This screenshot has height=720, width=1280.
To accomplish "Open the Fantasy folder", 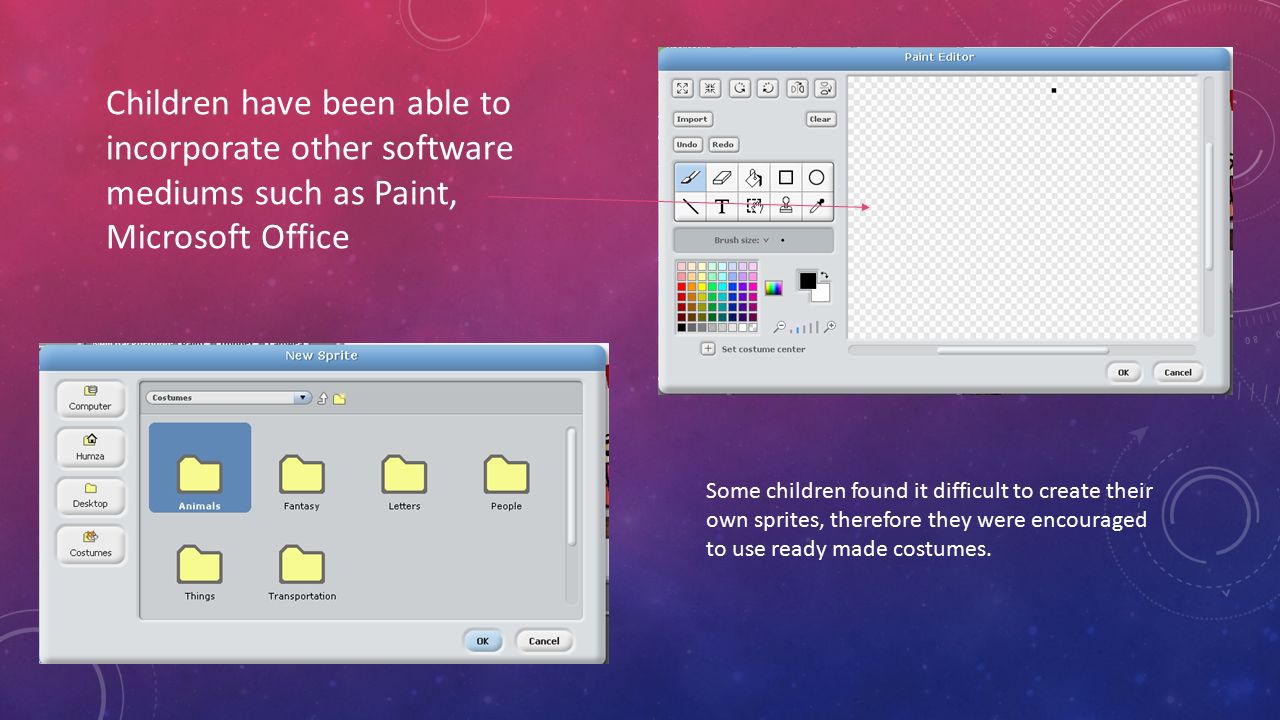I will click(x=302, y=482).
